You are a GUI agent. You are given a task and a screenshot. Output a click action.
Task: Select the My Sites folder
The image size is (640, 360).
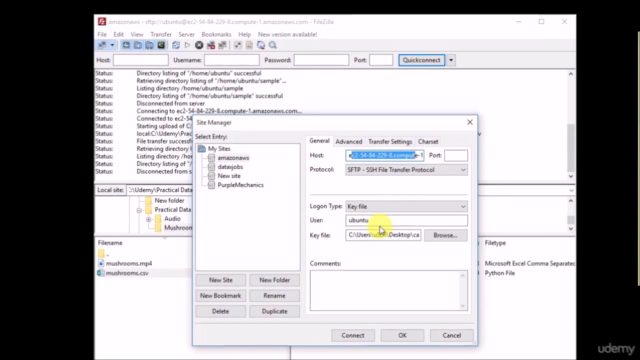click(219, 149)
